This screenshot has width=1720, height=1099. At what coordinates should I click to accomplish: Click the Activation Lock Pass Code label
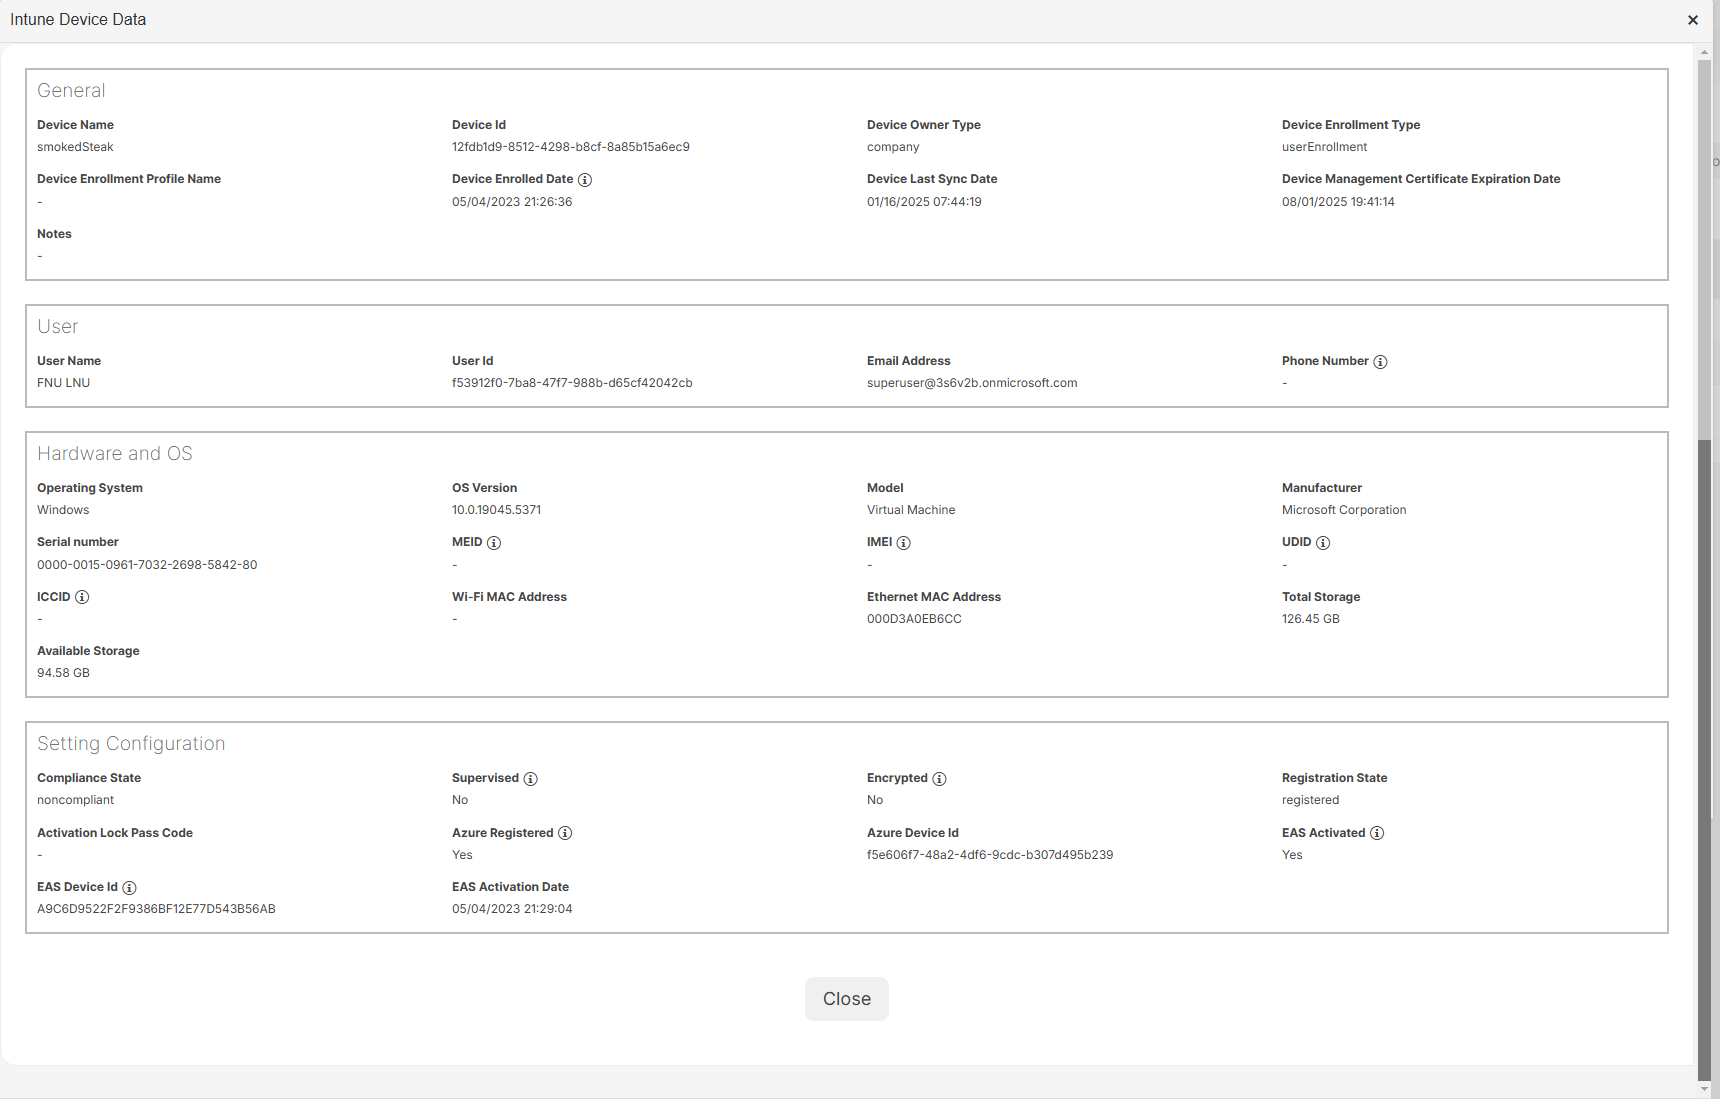tap(115, 833)
